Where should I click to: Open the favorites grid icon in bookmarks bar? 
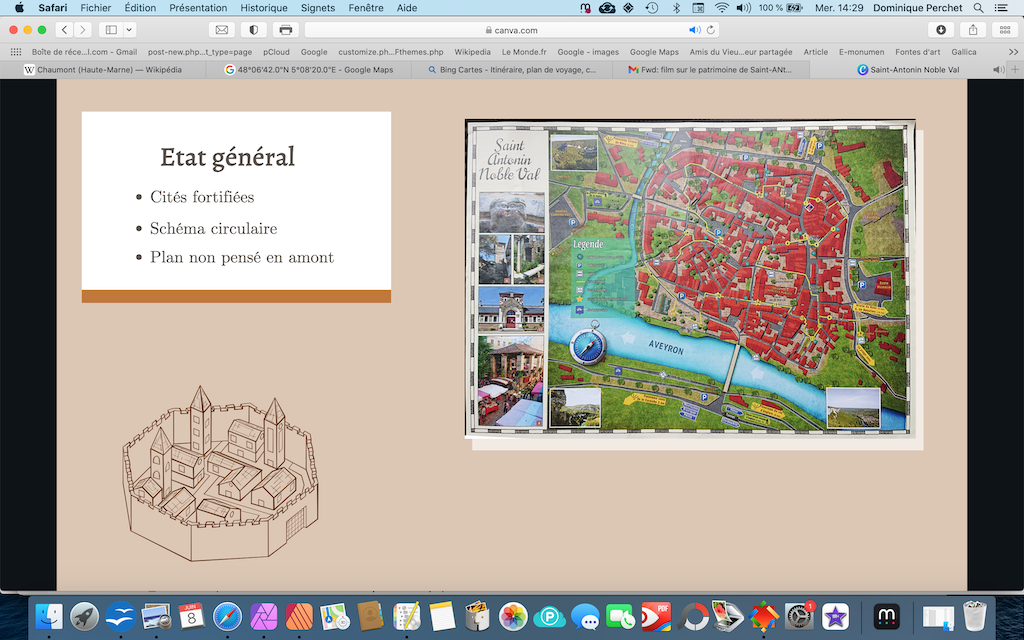point(16,52)
